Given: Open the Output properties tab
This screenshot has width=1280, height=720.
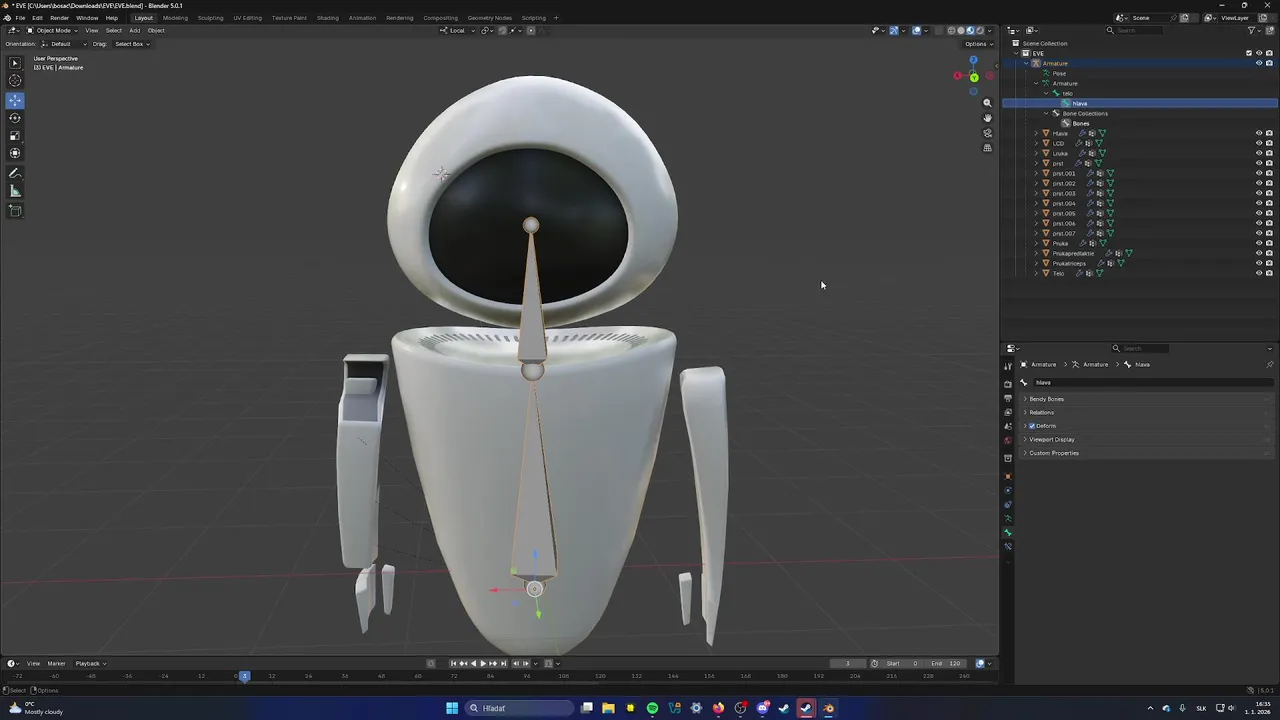Looking at the screenshot, I should point(1008,399).
